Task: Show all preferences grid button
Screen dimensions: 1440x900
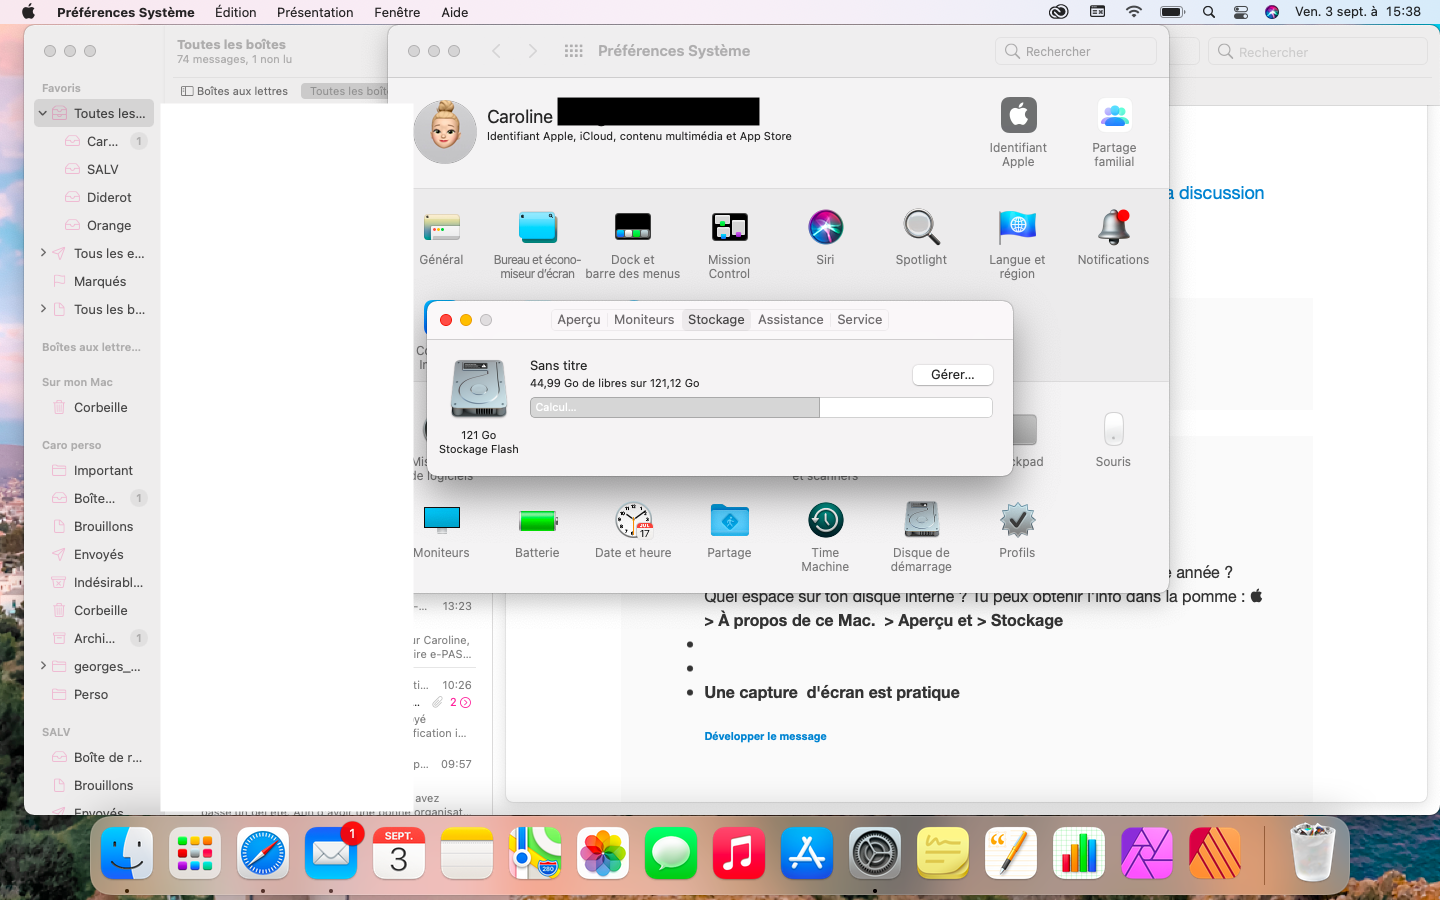Action: 573,51
